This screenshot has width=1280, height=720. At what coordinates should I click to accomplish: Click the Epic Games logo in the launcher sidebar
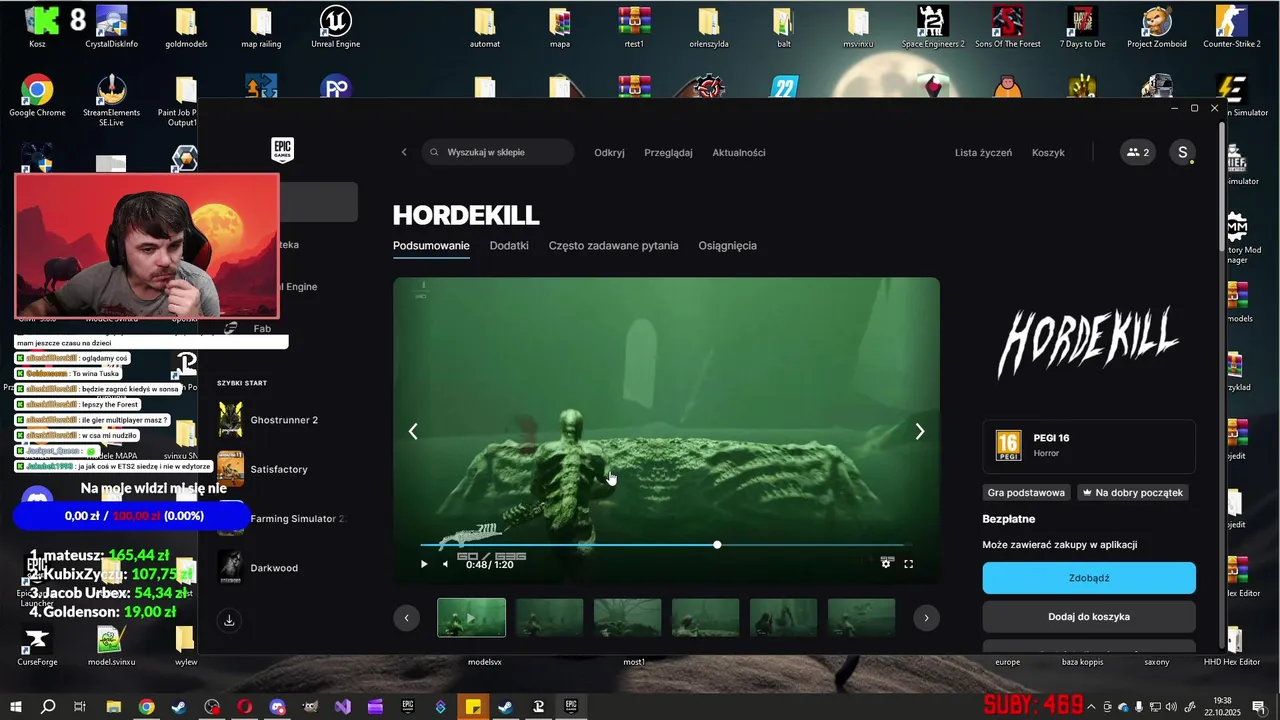283,151
